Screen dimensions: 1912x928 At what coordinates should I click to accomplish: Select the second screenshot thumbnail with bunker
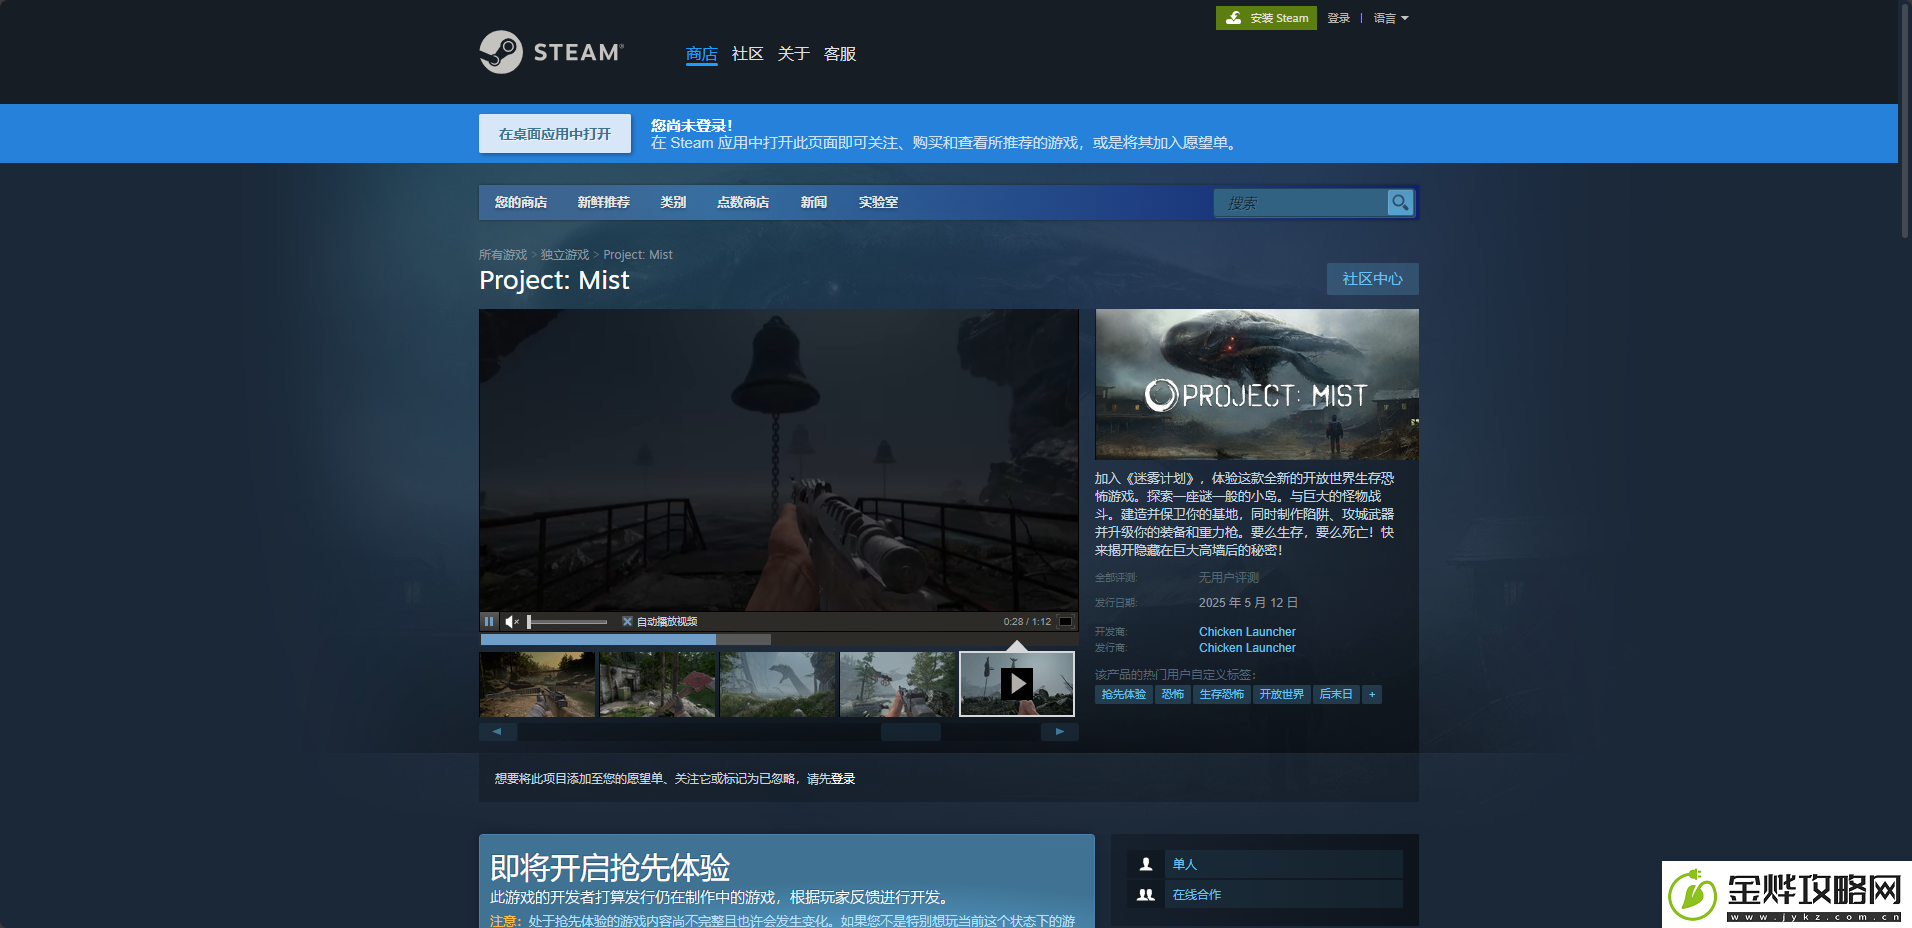(657, 684)
